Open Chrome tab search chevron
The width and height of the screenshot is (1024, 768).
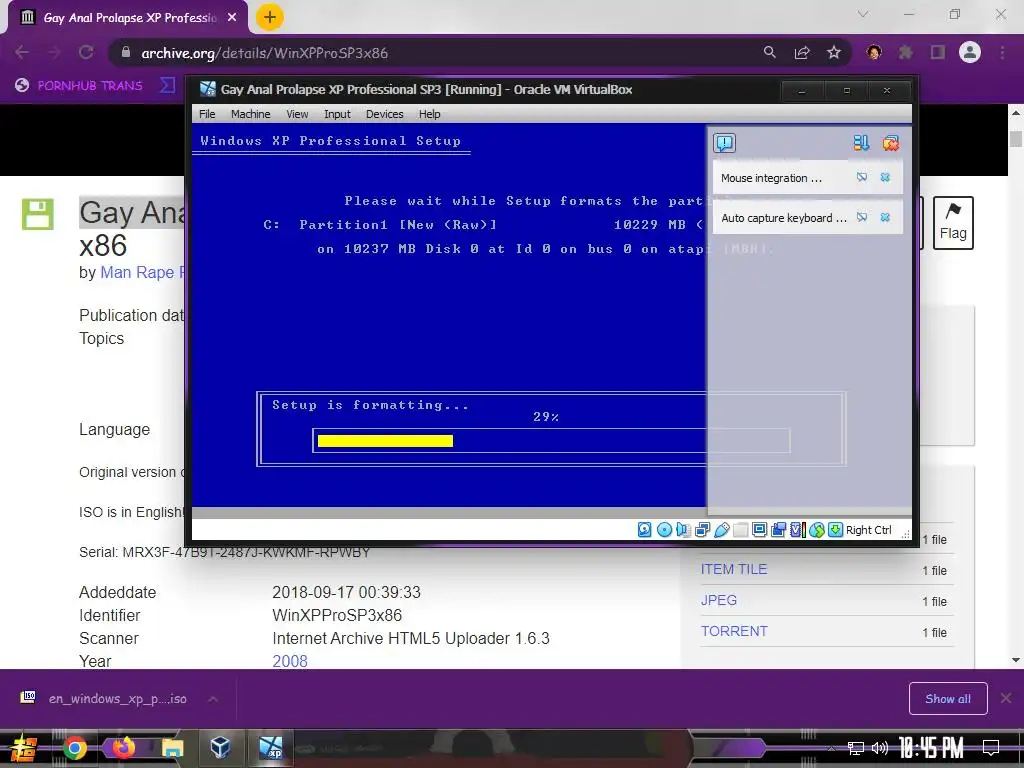pos(863,14)
